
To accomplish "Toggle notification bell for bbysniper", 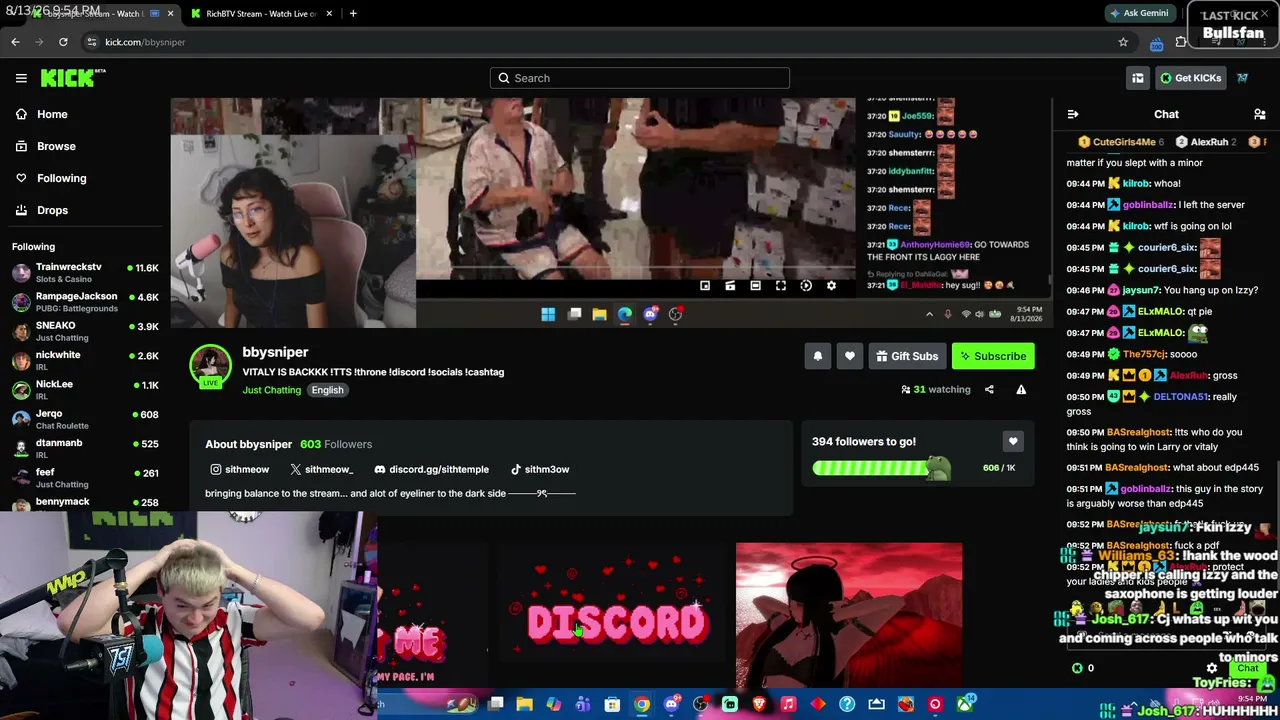I will [818, 356].
